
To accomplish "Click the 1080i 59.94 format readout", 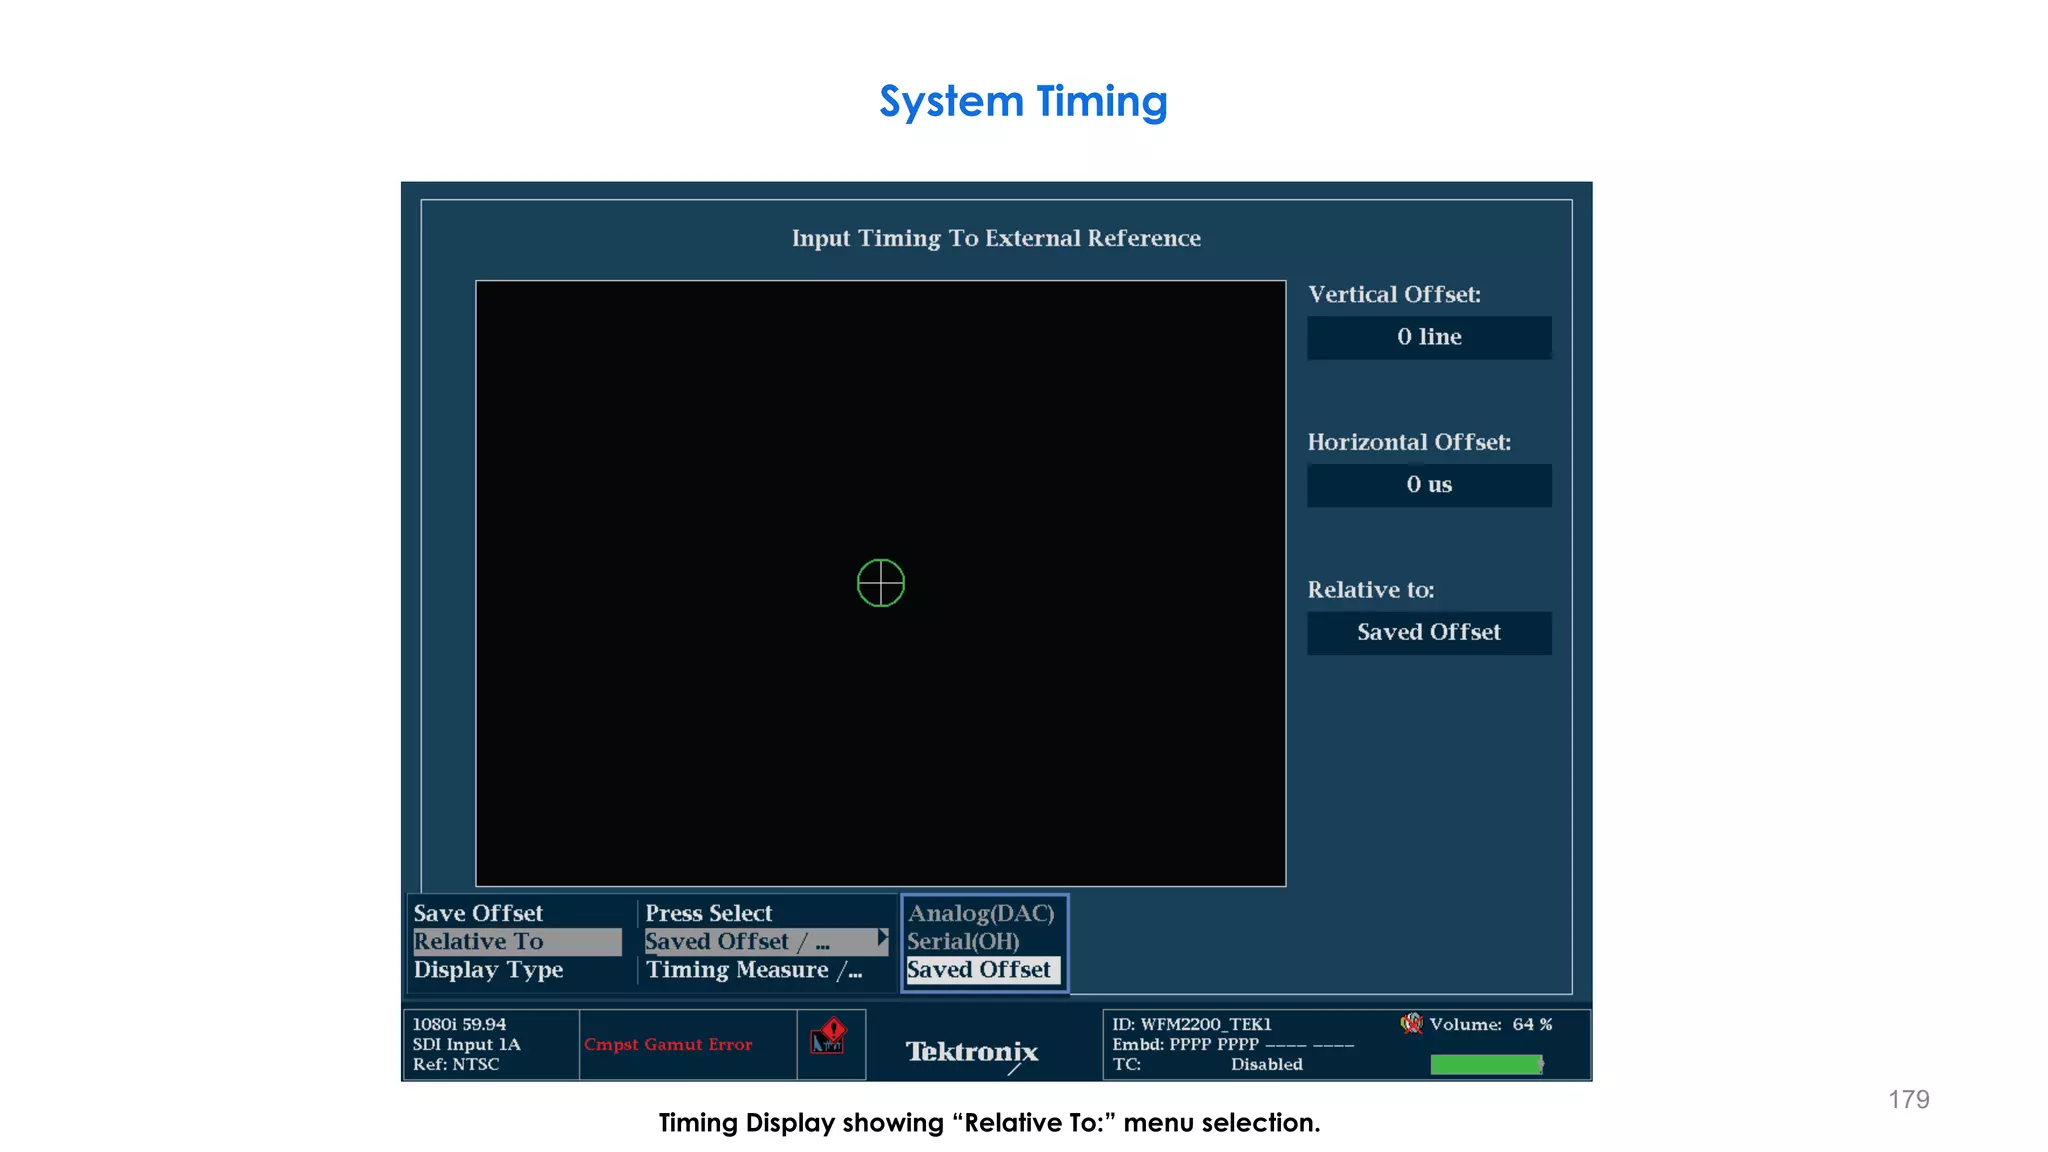I will pos(459,1024).
